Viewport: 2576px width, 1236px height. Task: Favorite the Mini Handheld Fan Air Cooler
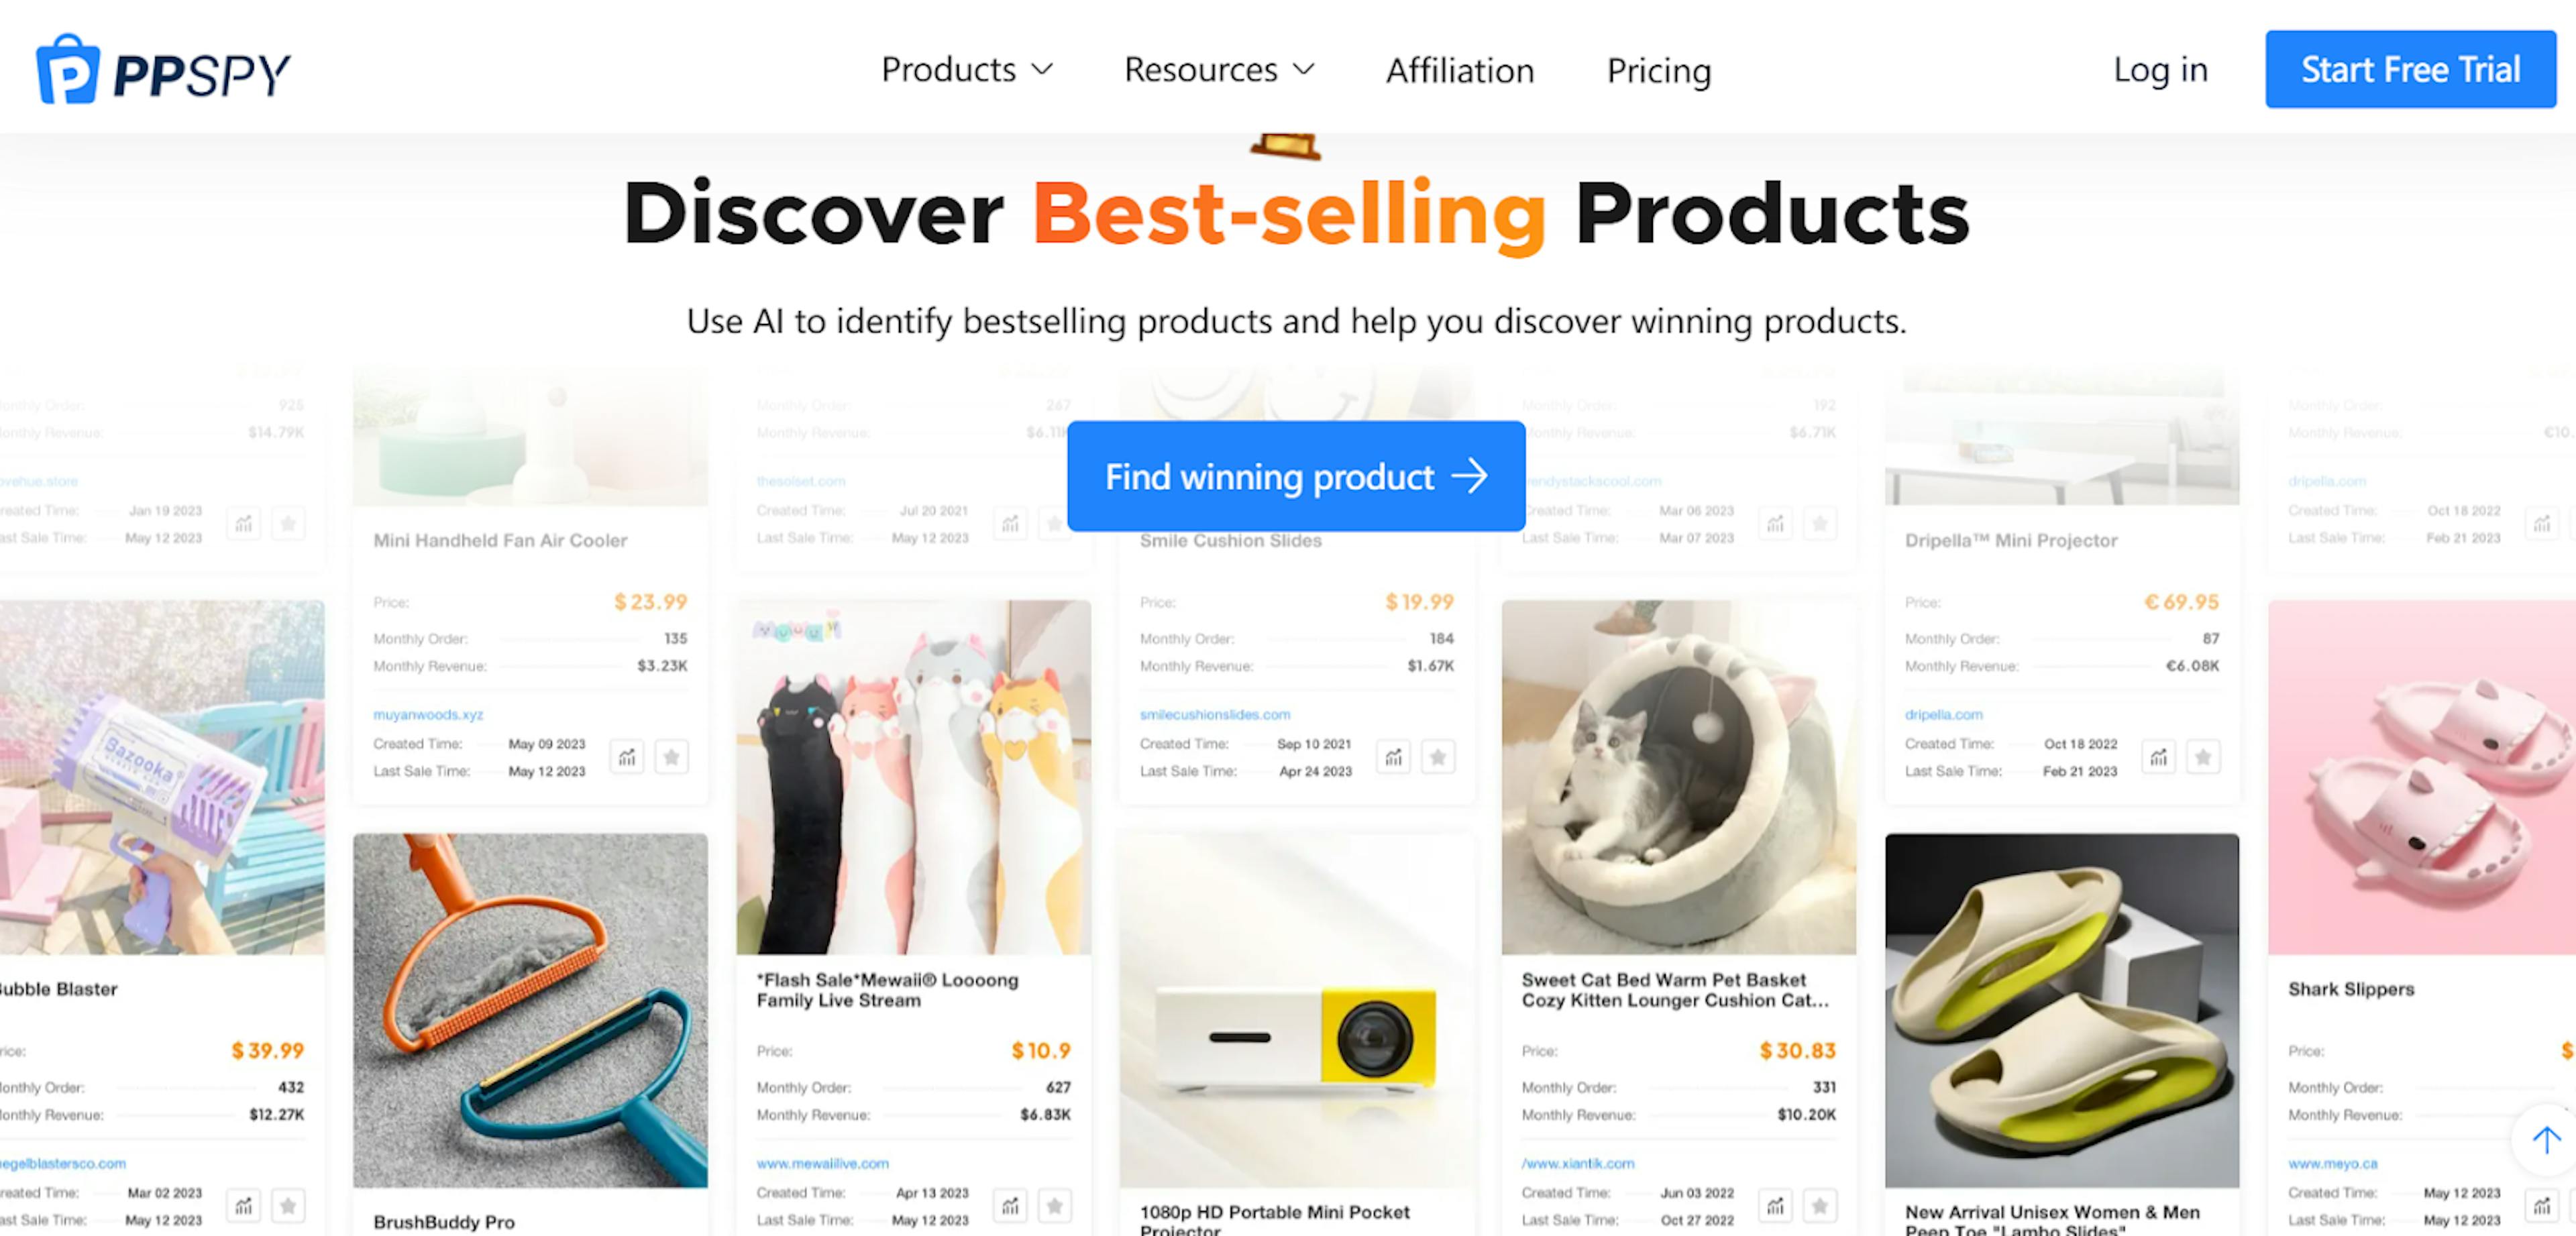pos(671,757)
